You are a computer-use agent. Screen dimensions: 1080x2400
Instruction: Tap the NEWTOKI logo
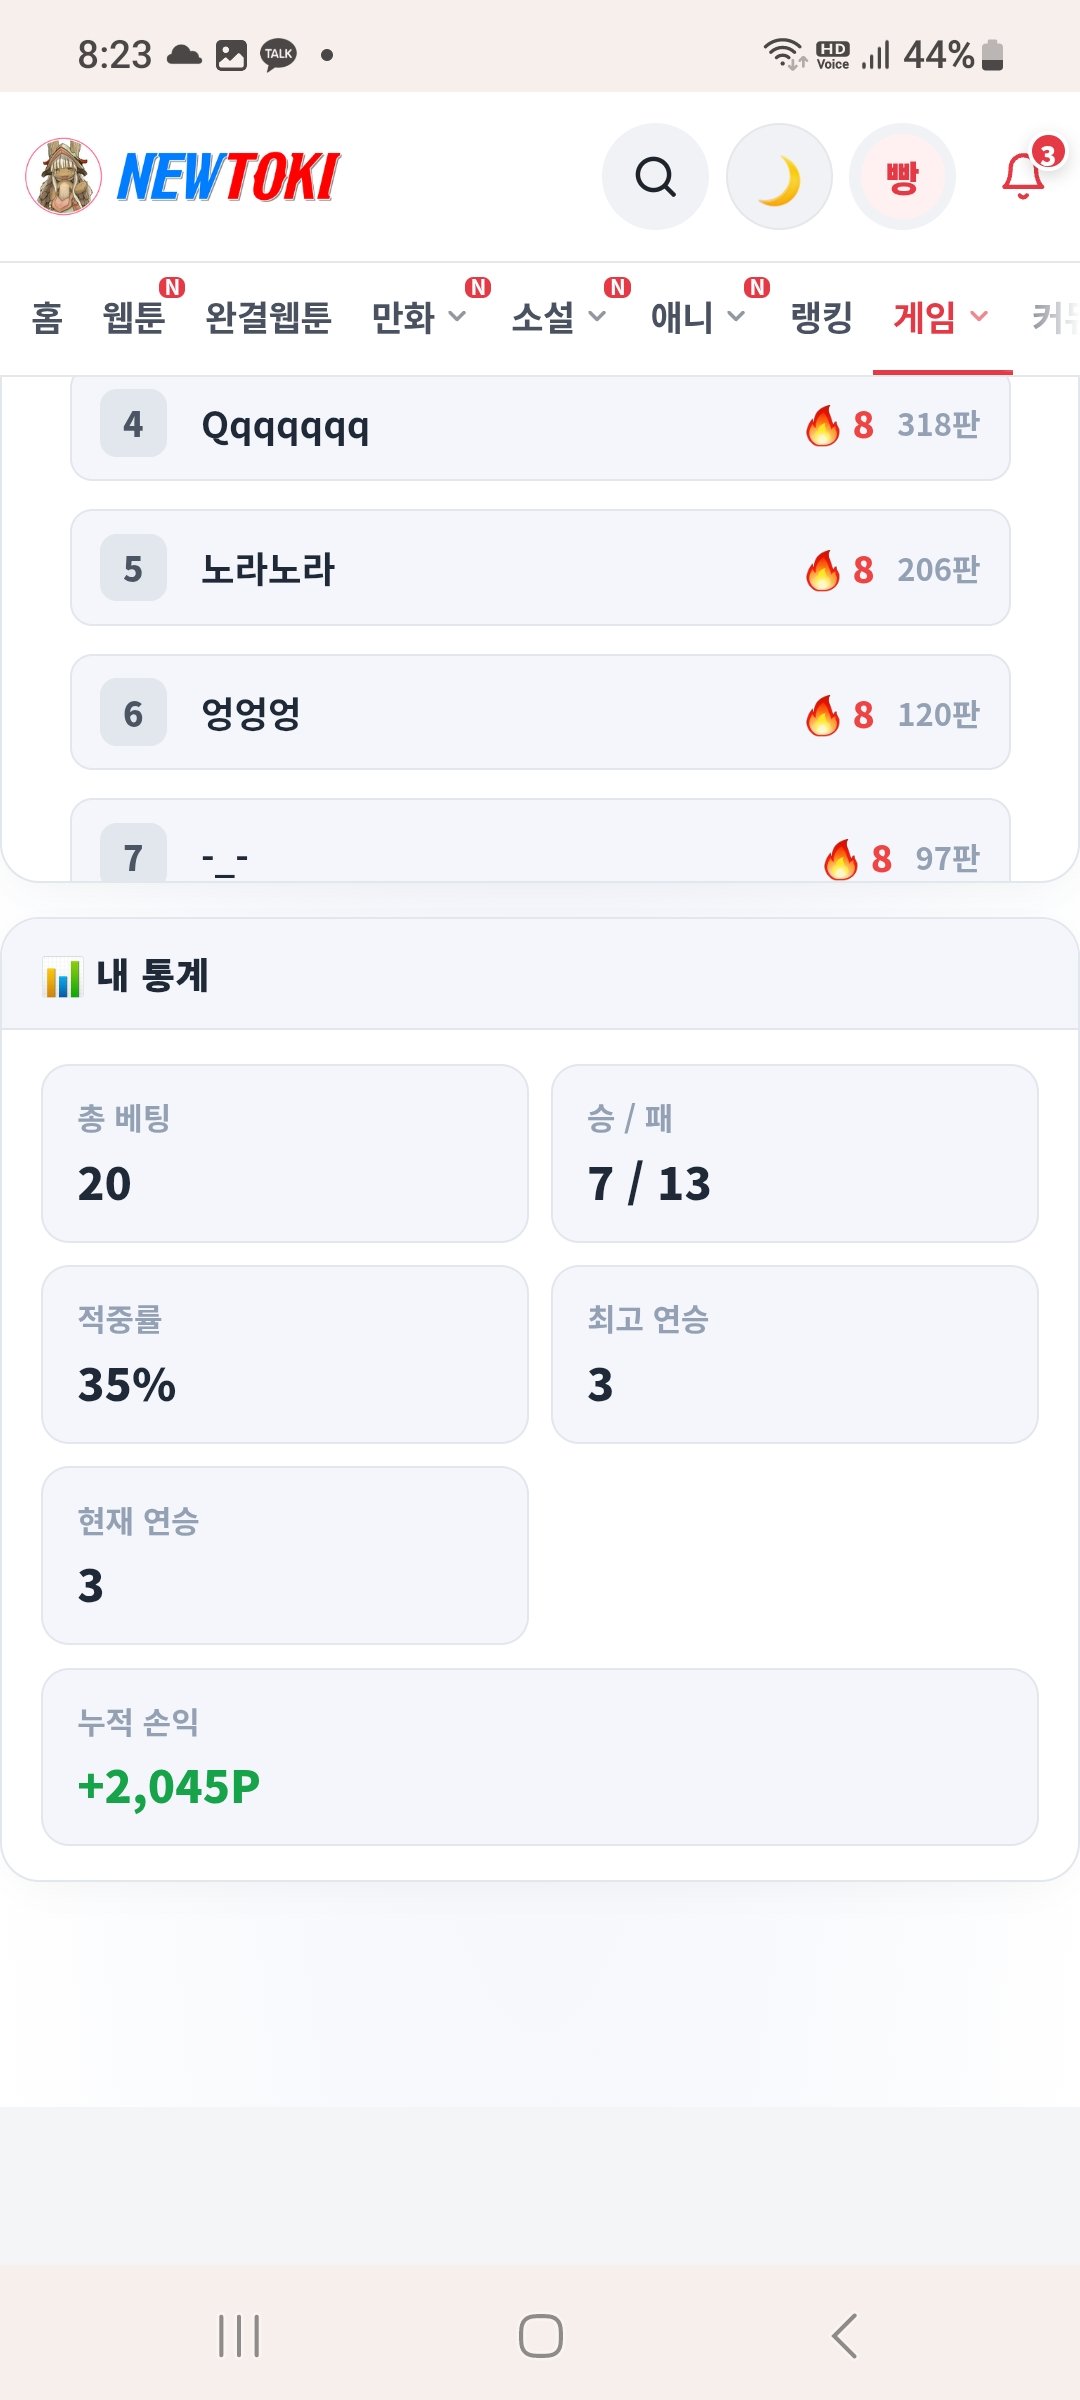point(229,177)
